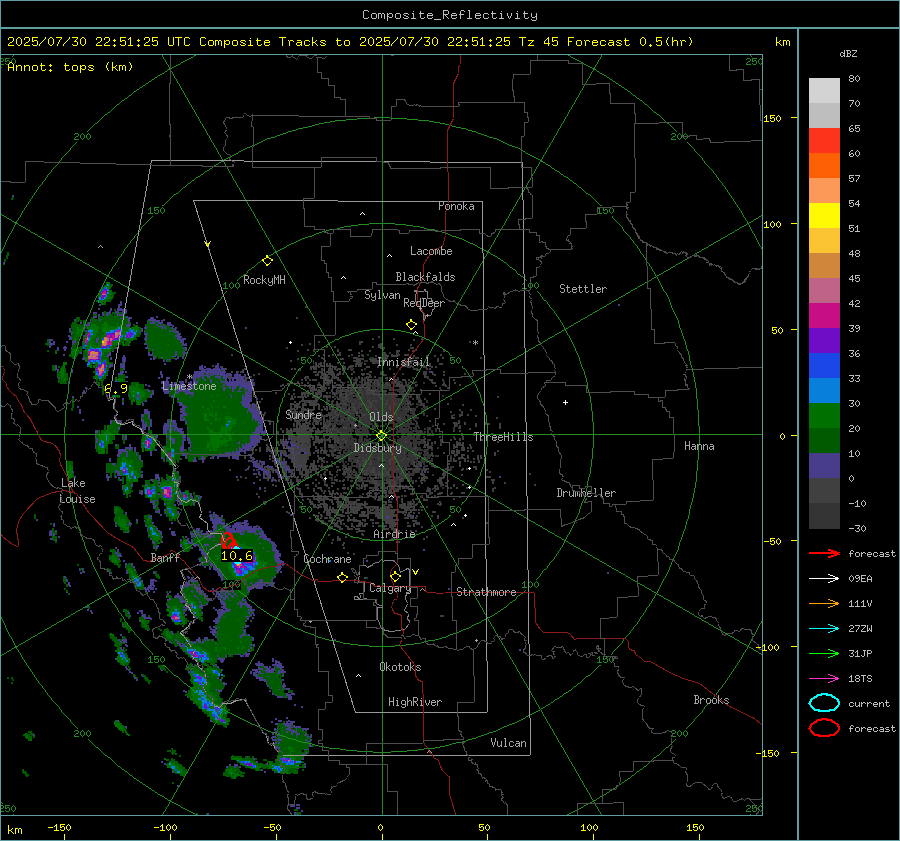This screenshot has width=900, height=841.
Task: Click the magenta 18TS arrow in legend
Action: tap(824, 679)
